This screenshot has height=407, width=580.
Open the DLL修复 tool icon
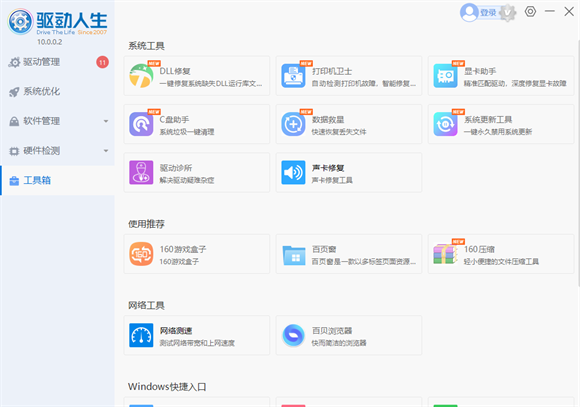[x=141, y=75]
